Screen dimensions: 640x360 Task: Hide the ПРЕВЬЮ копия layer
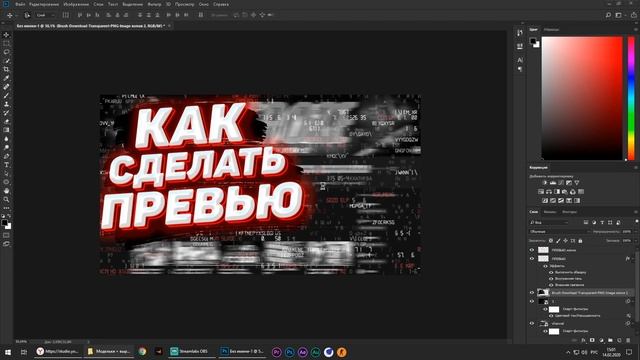[532, 250]
